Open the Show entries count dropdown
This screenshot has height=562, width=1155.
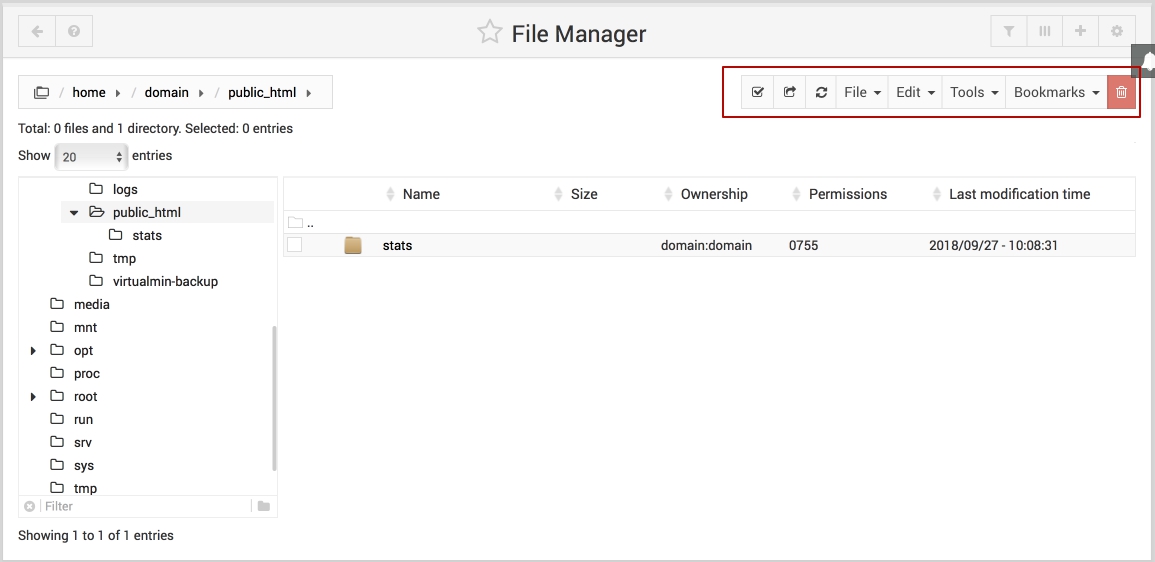(x=91, y=157)
